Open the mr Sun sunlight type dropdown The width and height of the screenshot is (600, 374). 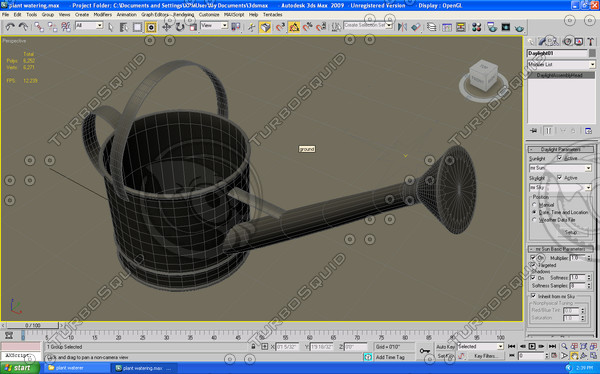point(561,168)
